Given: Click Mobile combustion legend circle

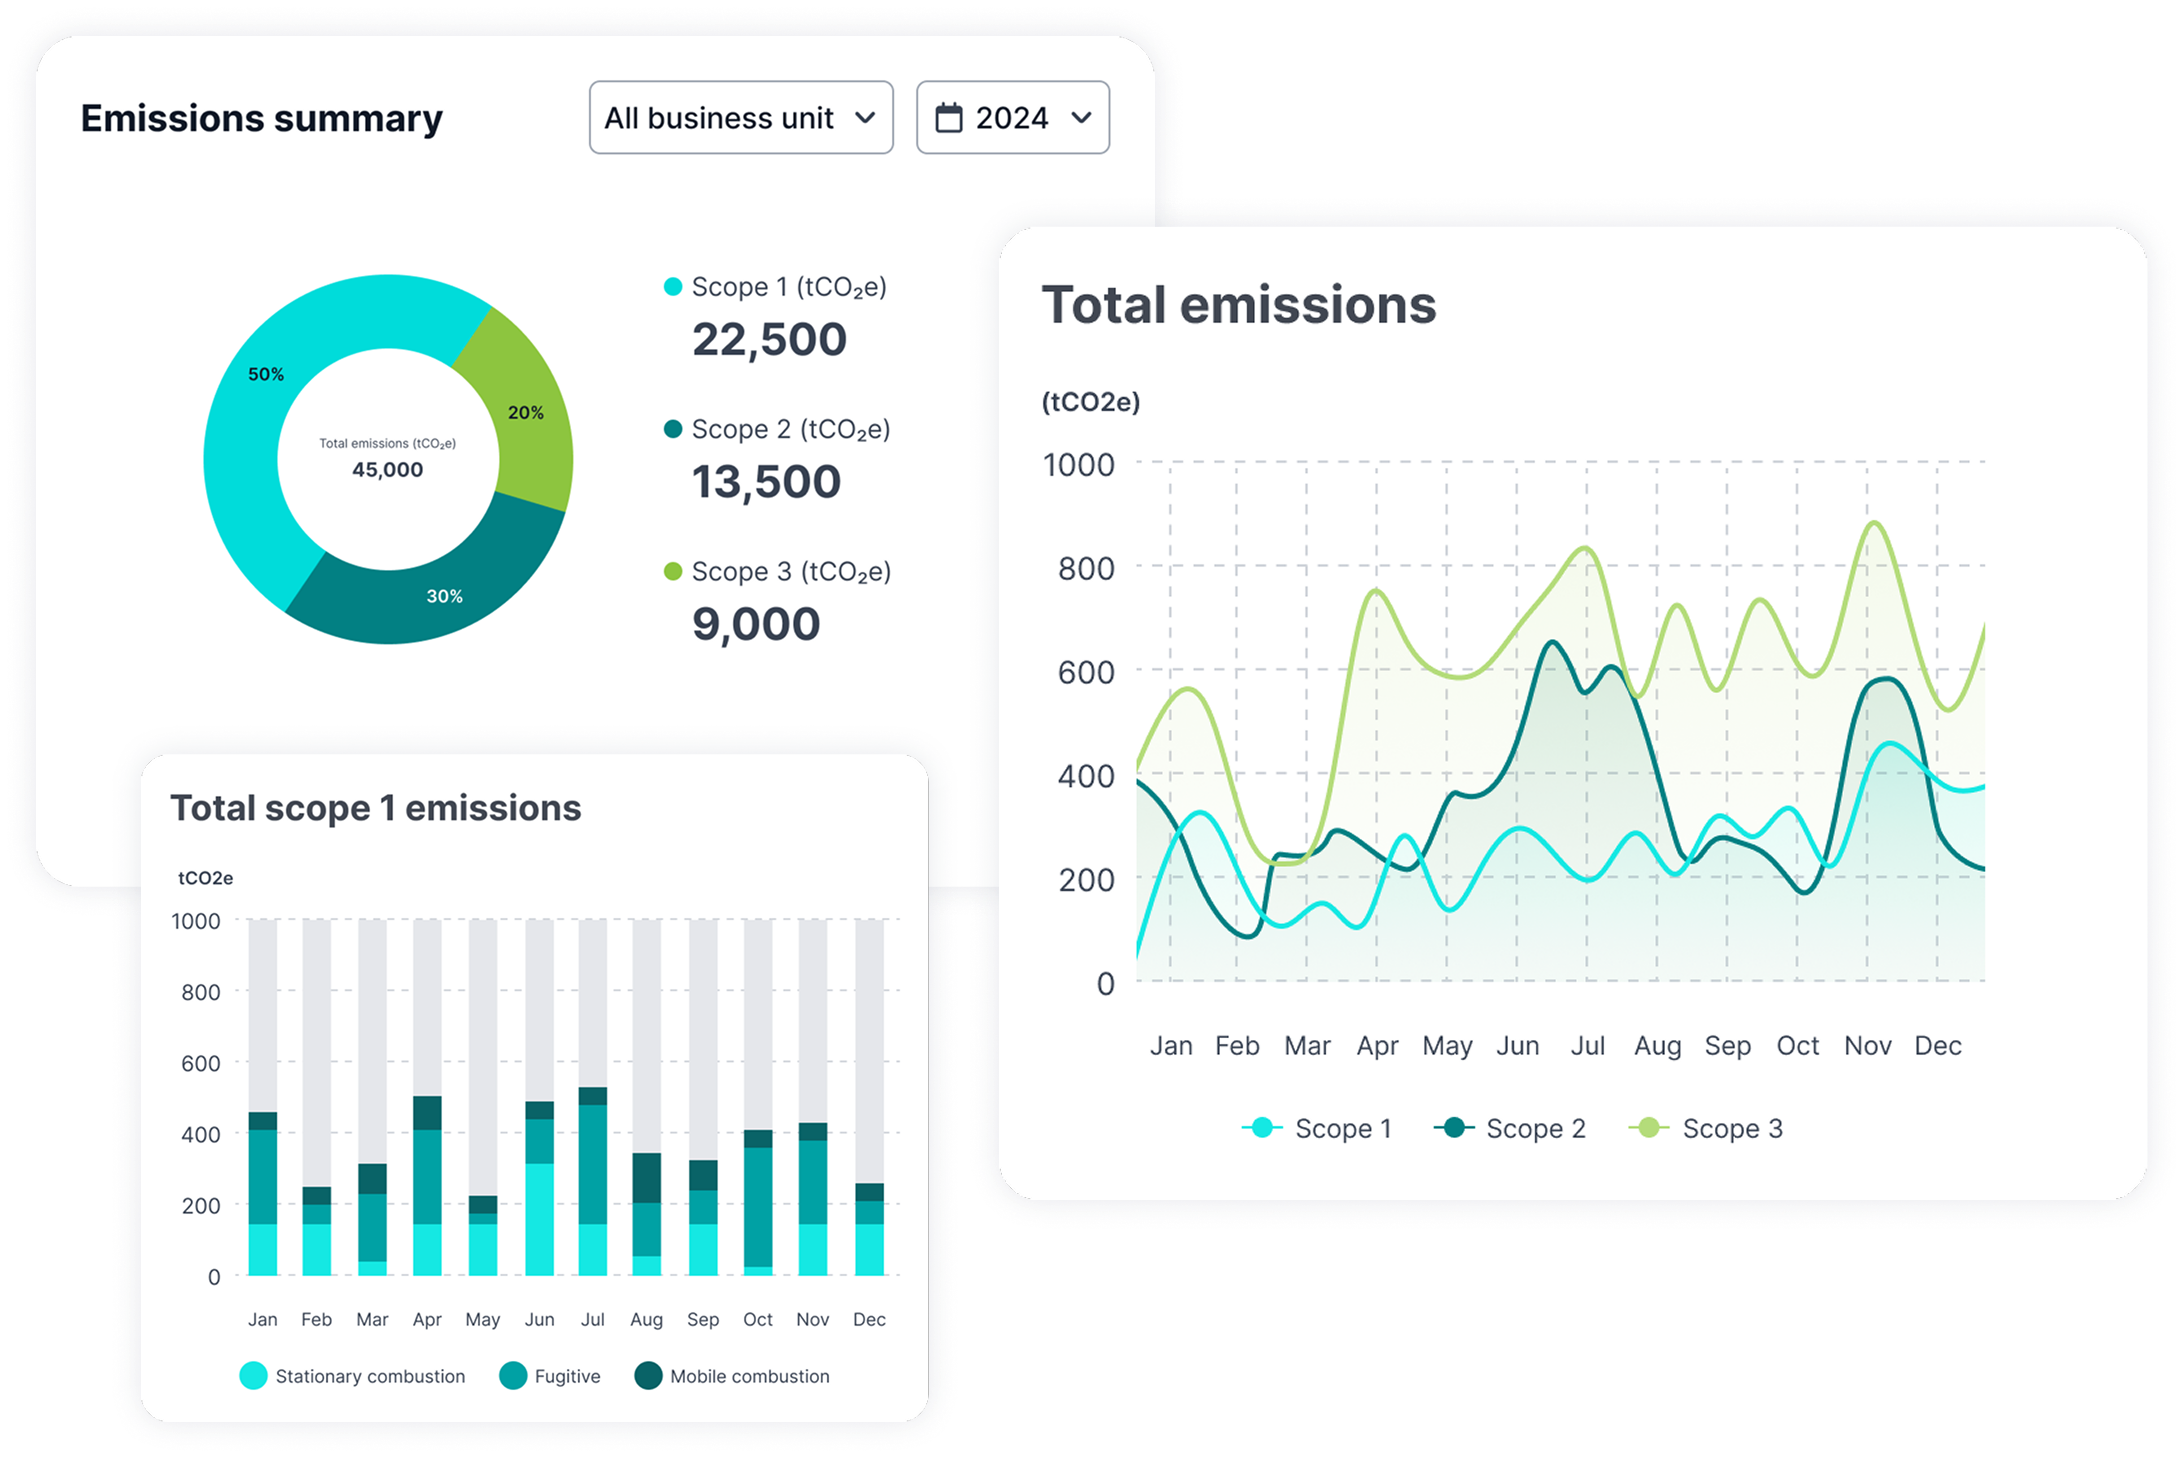Looking at the screenshot, I should click(648, 1376).
